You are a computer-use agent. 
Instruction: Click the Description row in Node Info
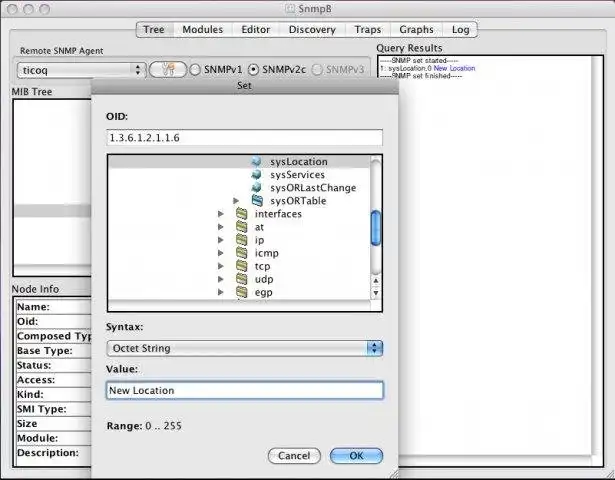[54, 453]
